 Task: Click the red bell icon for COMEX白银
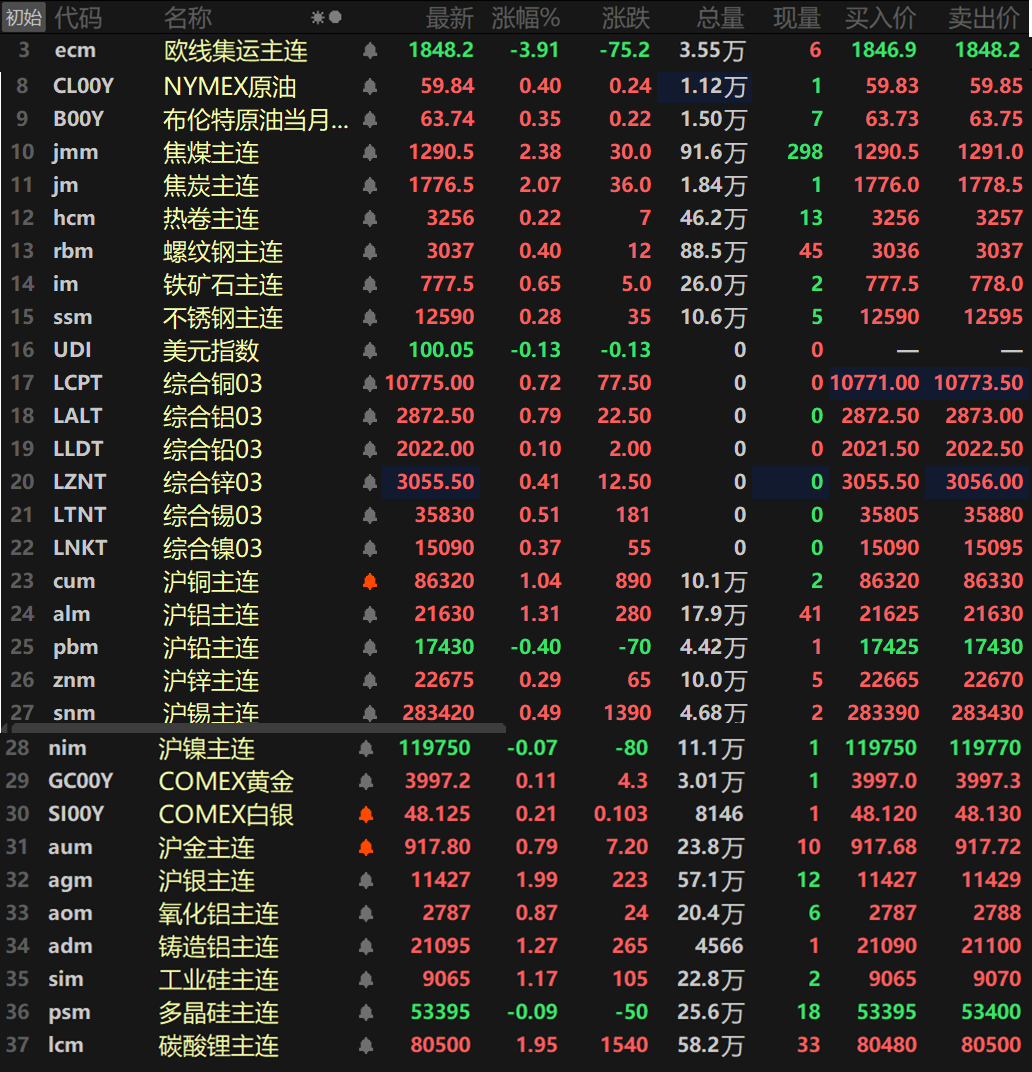pyautogui.click(x=366, y=815)
